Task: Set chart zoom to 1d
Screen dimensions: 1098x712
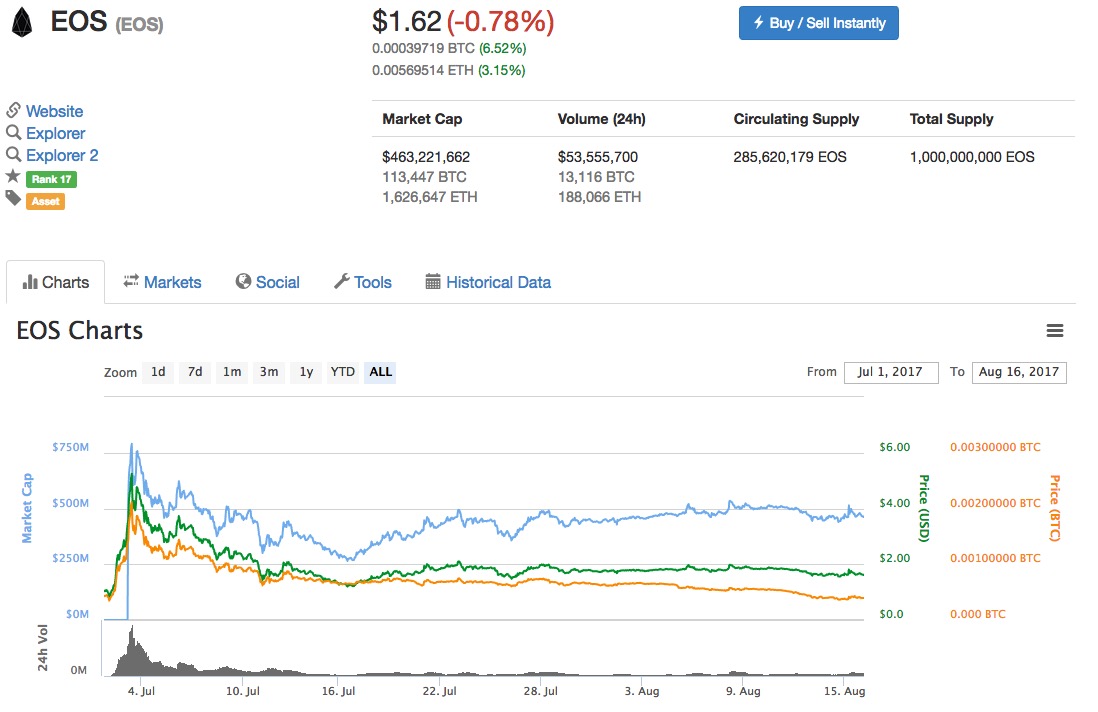Action: pyautogui.click(x=158, y=372)
